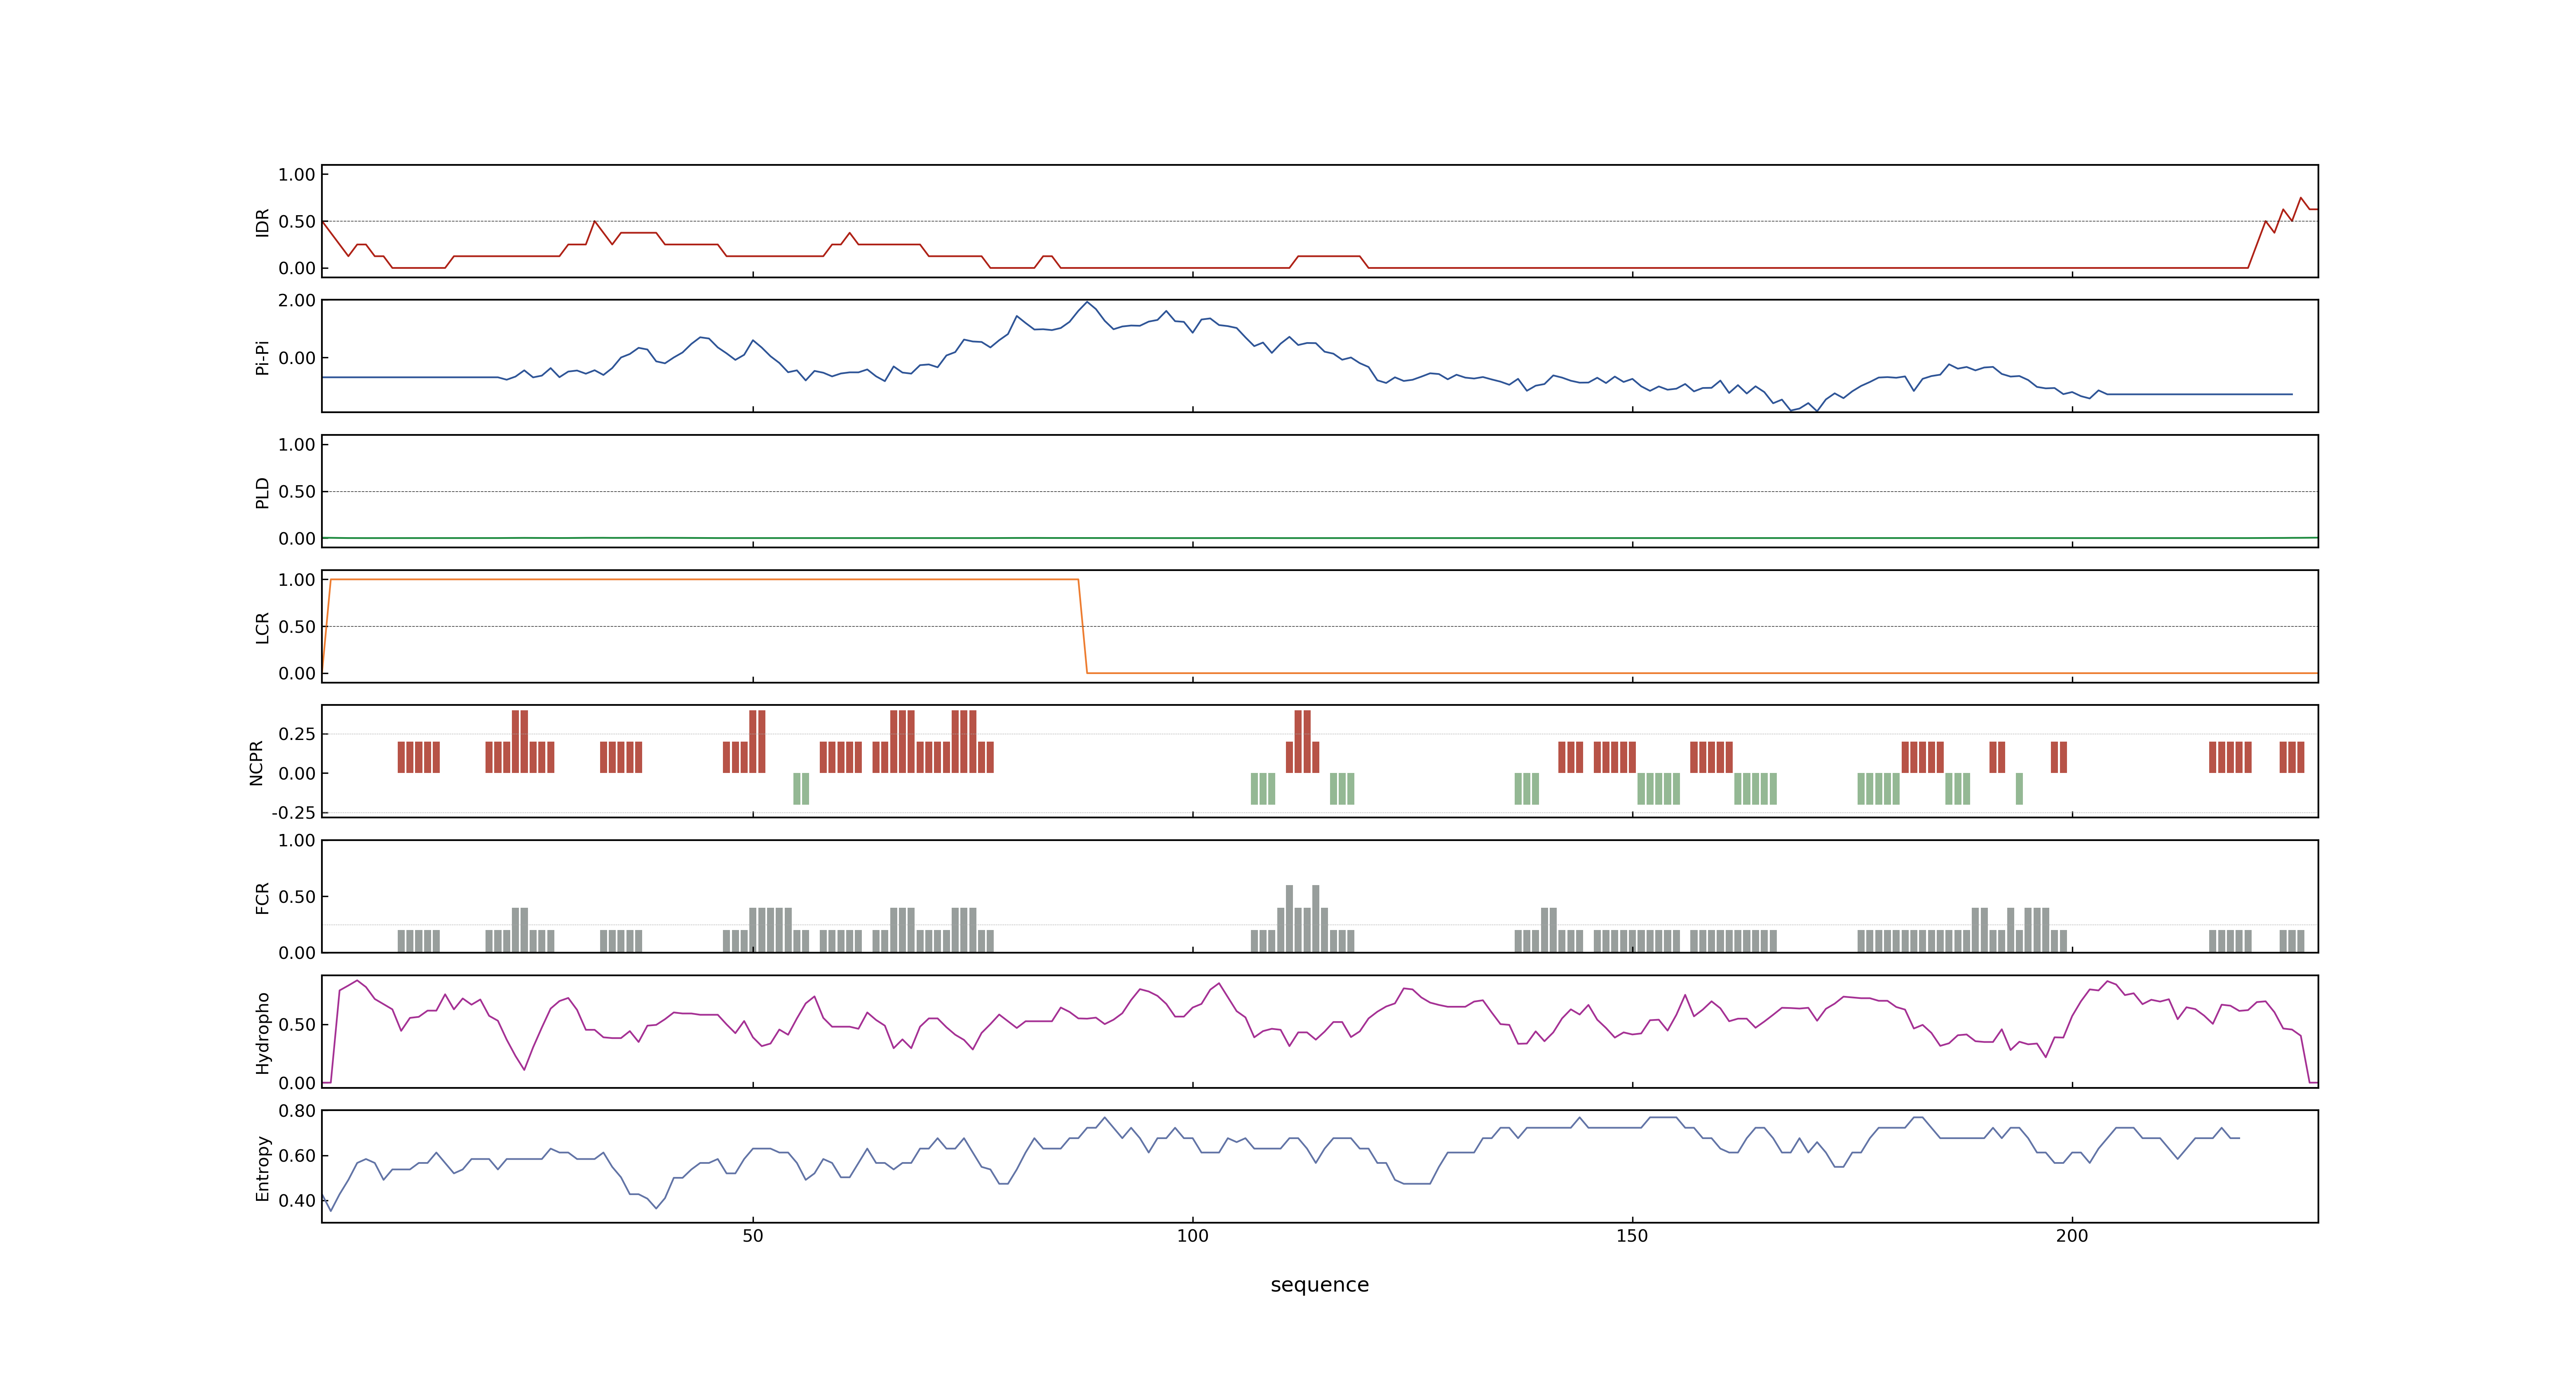Click the orange LCR plateau line at 1.00
This screenshot has height=1374, width=2576.
[x=704, y=579]
